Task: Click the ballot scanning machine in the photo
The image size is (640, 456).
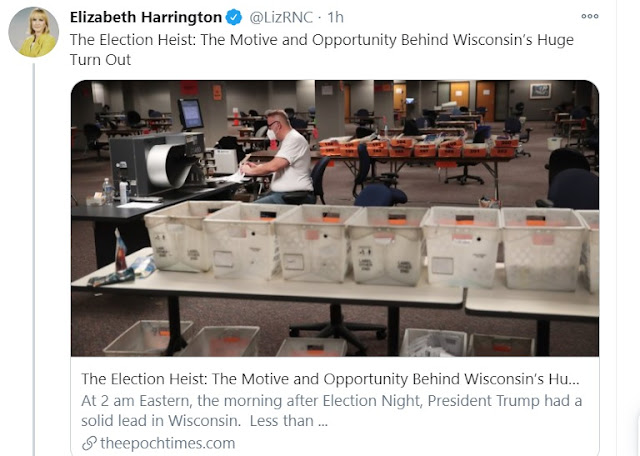Action: point(157,165)
